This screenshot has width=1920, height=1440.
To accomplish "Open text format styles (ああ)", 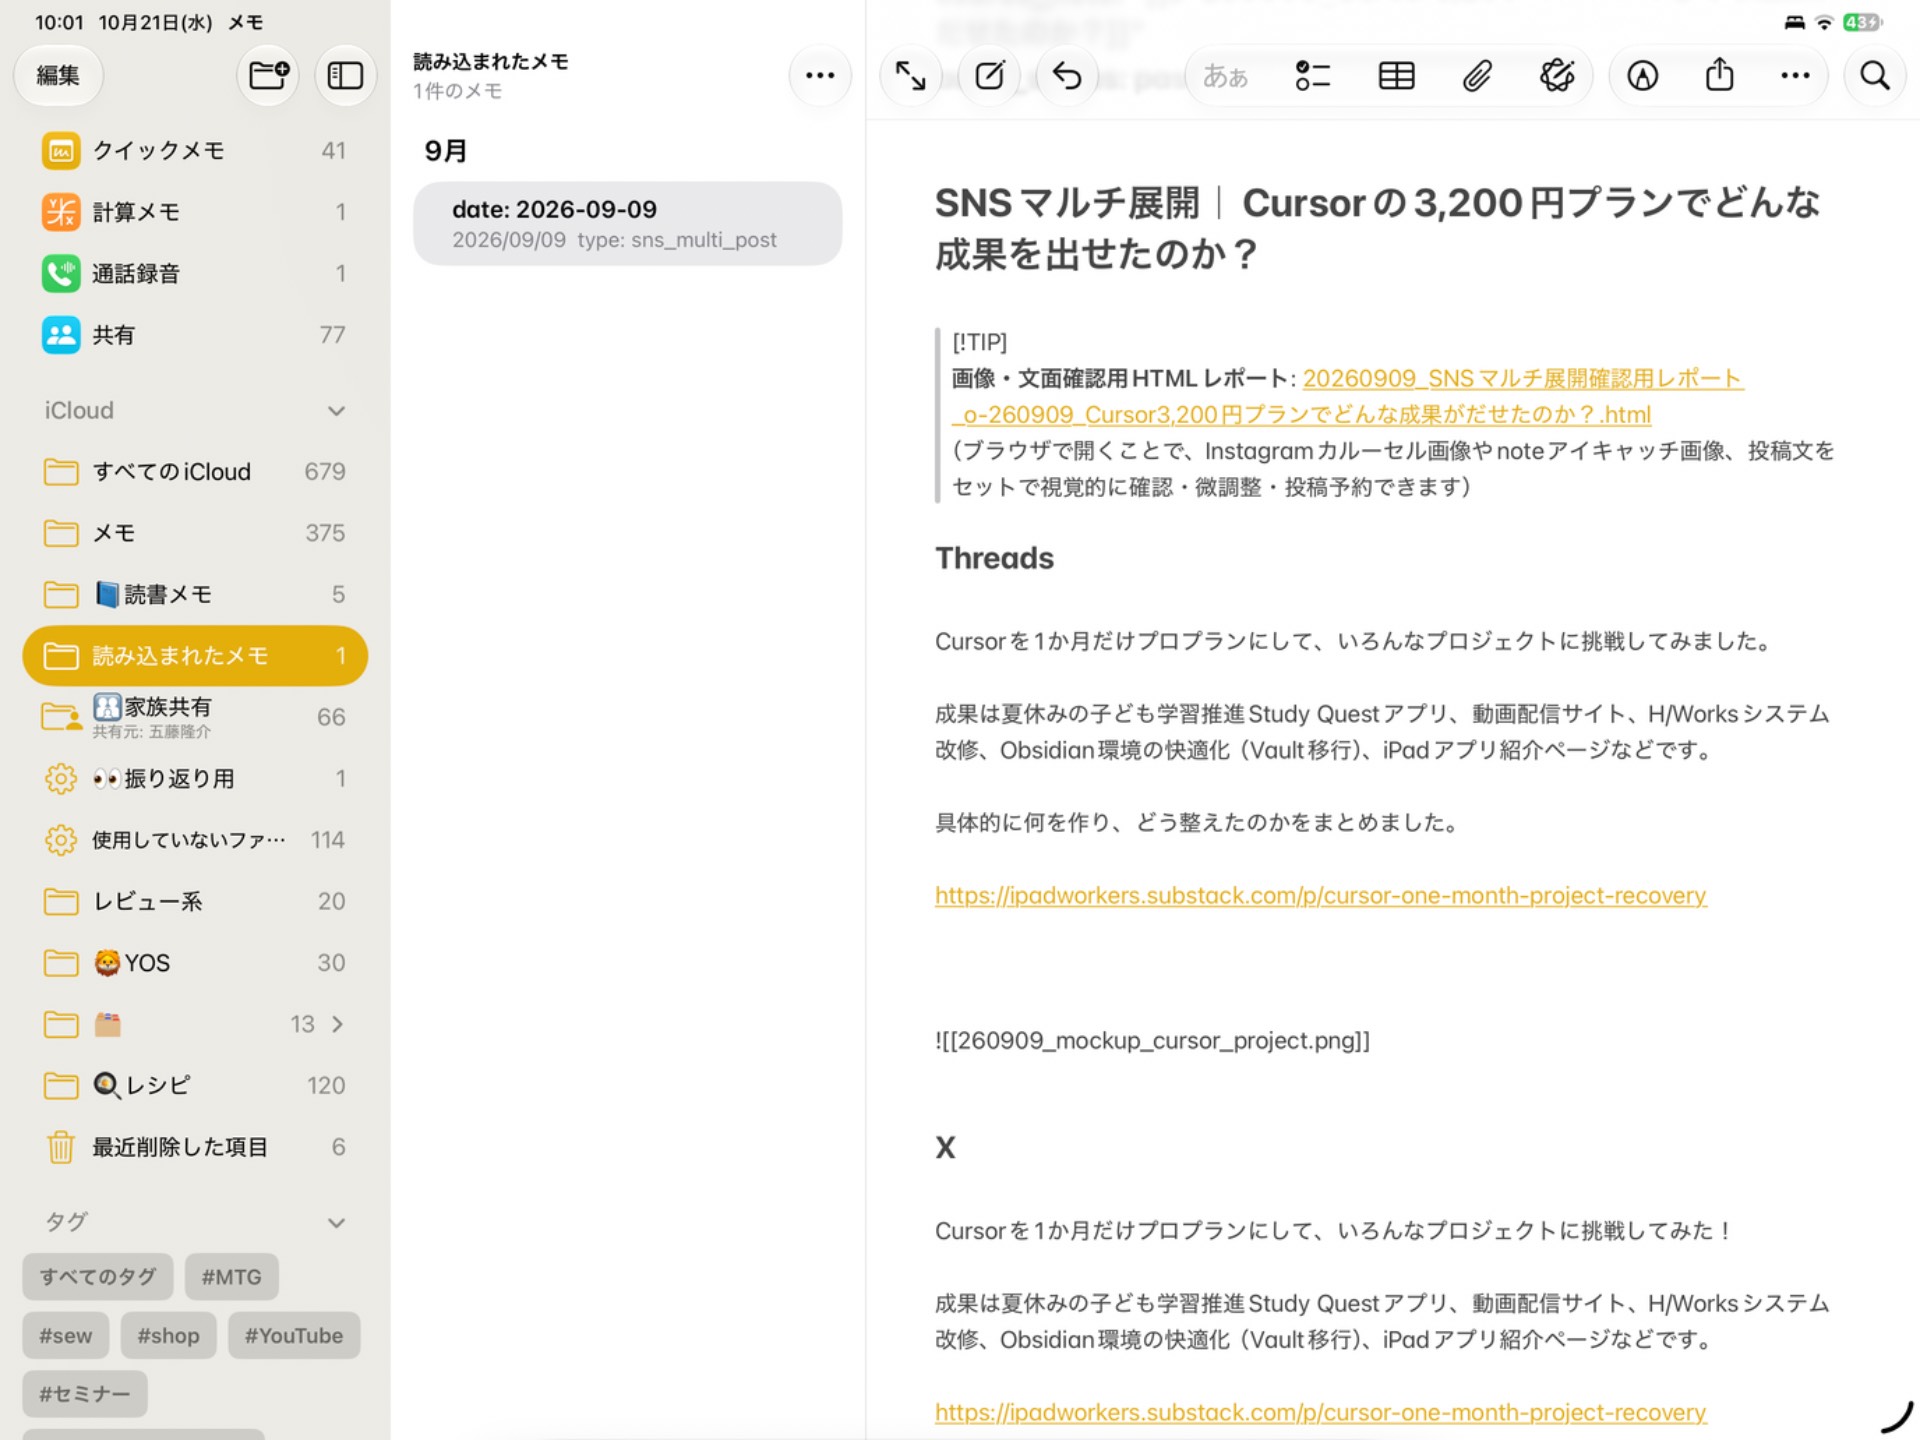I will click(1225, 75).
